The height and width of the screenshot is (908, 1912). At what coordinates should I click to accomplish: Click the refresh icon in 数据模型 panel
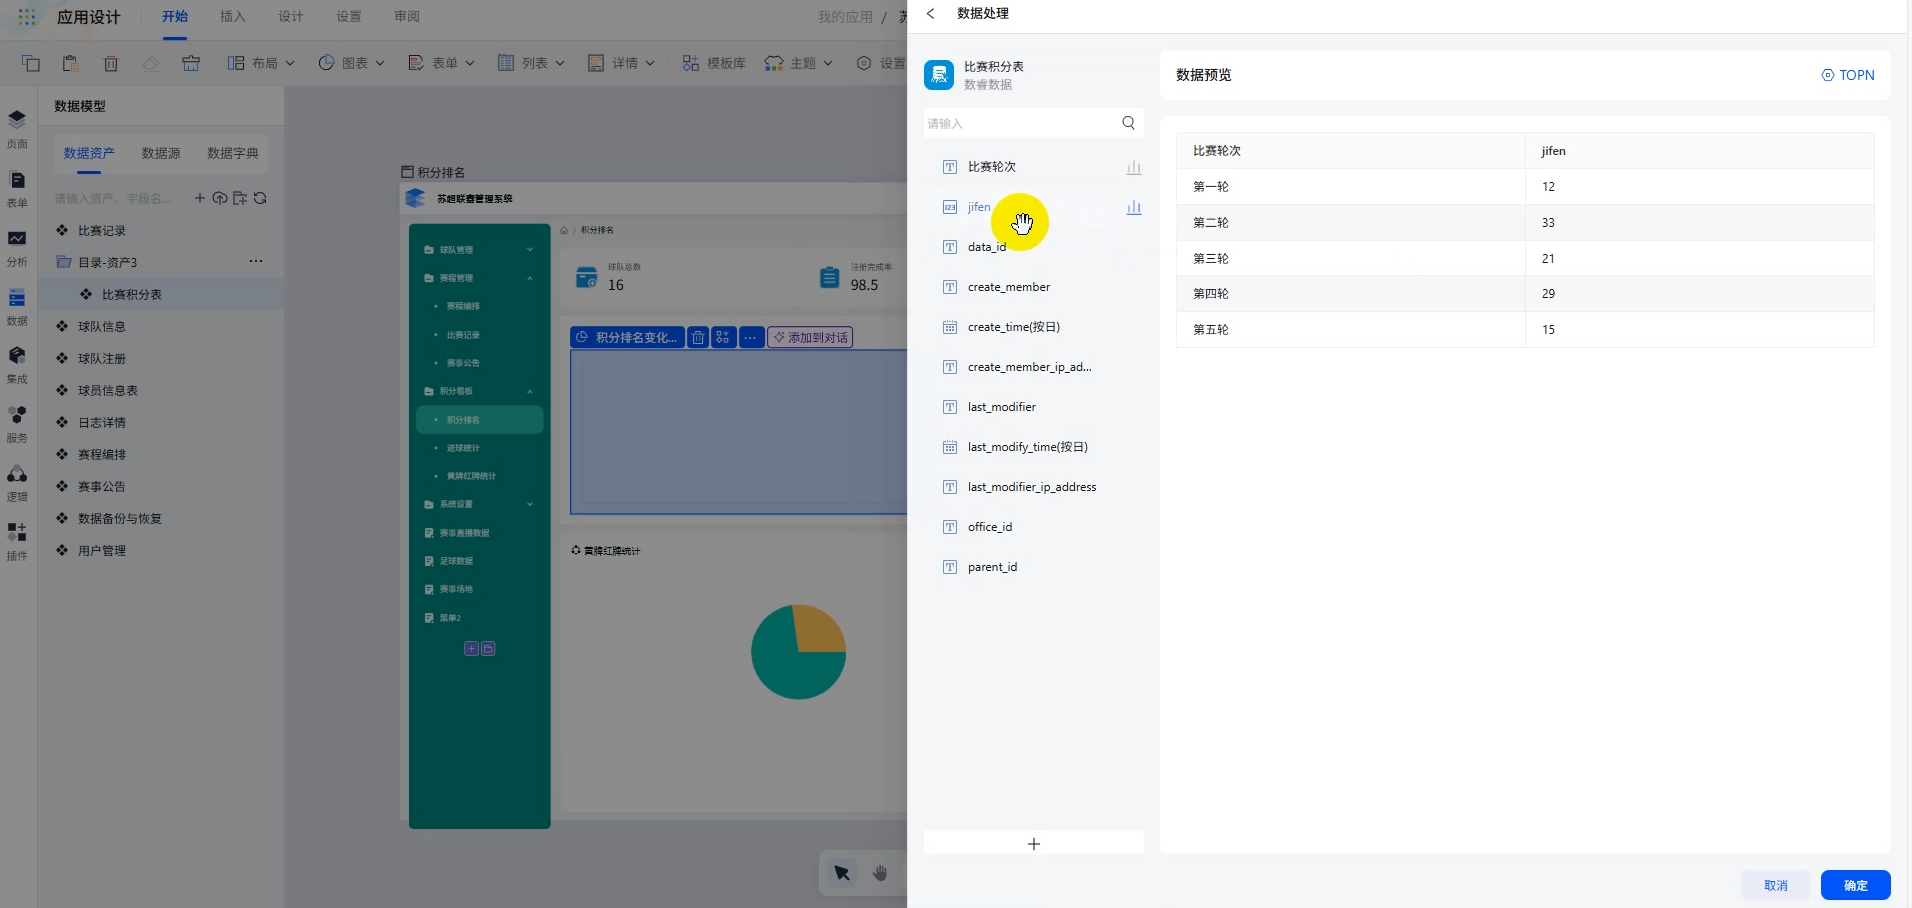point(260,198)
